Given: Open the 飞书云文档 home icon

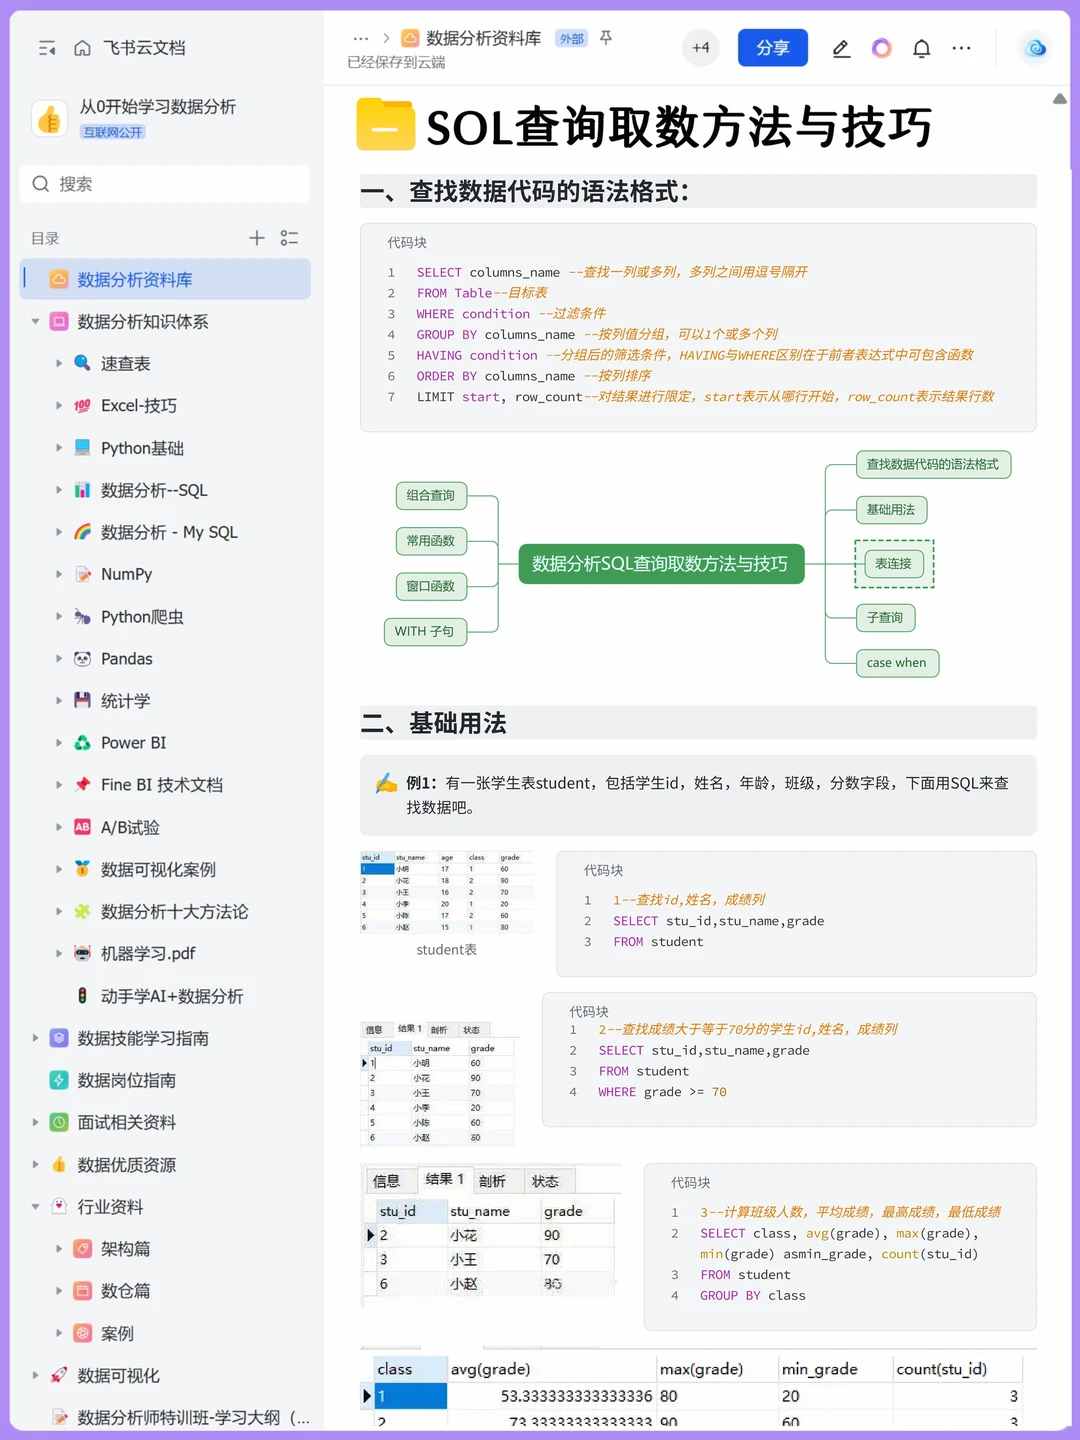Looking at the screenshot, I should pyautogui.click(x=82, y=47).
